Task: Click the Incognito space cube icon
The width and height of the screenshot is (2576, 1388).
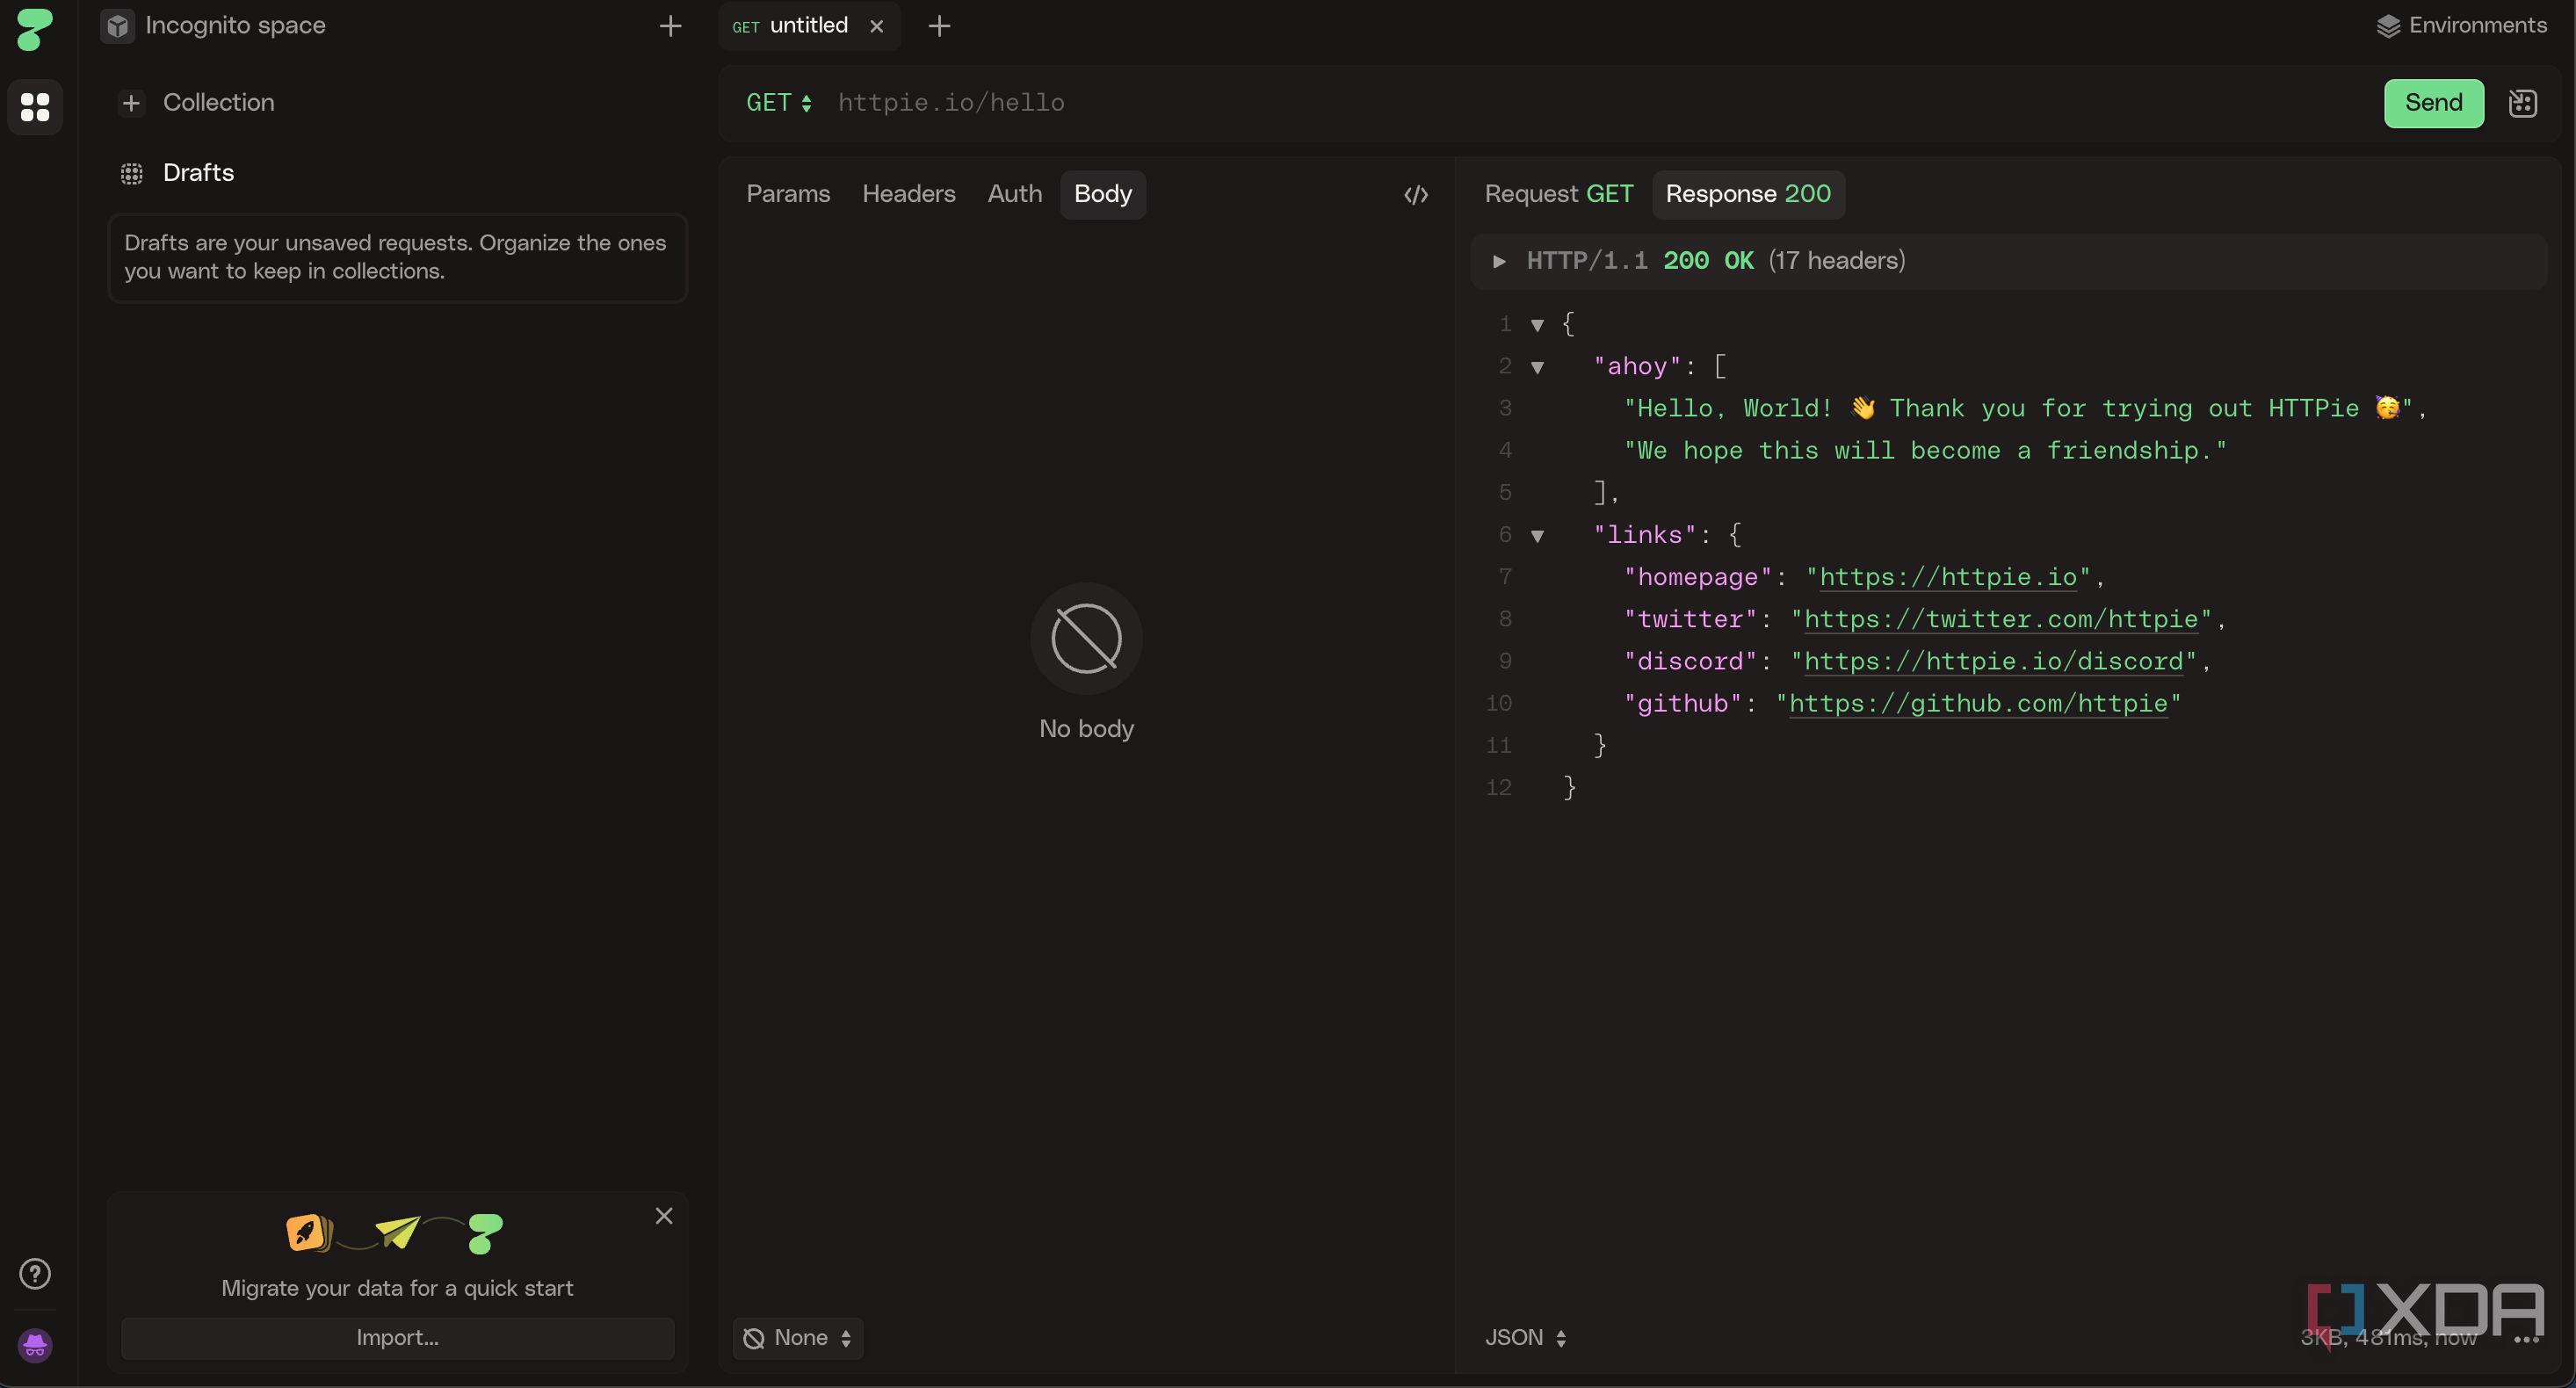Action: (x=118, y=26)
